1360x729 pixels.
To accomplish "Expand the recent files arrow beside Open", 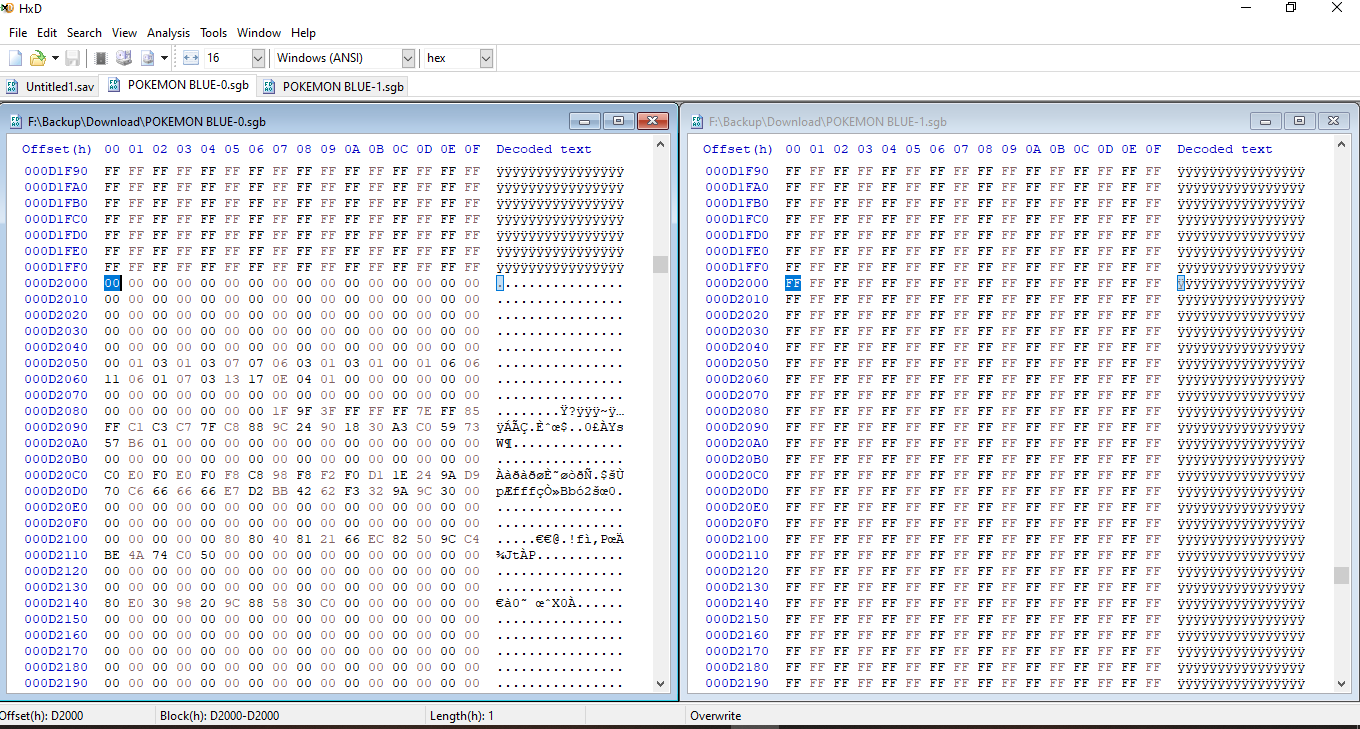I will 55,58.
